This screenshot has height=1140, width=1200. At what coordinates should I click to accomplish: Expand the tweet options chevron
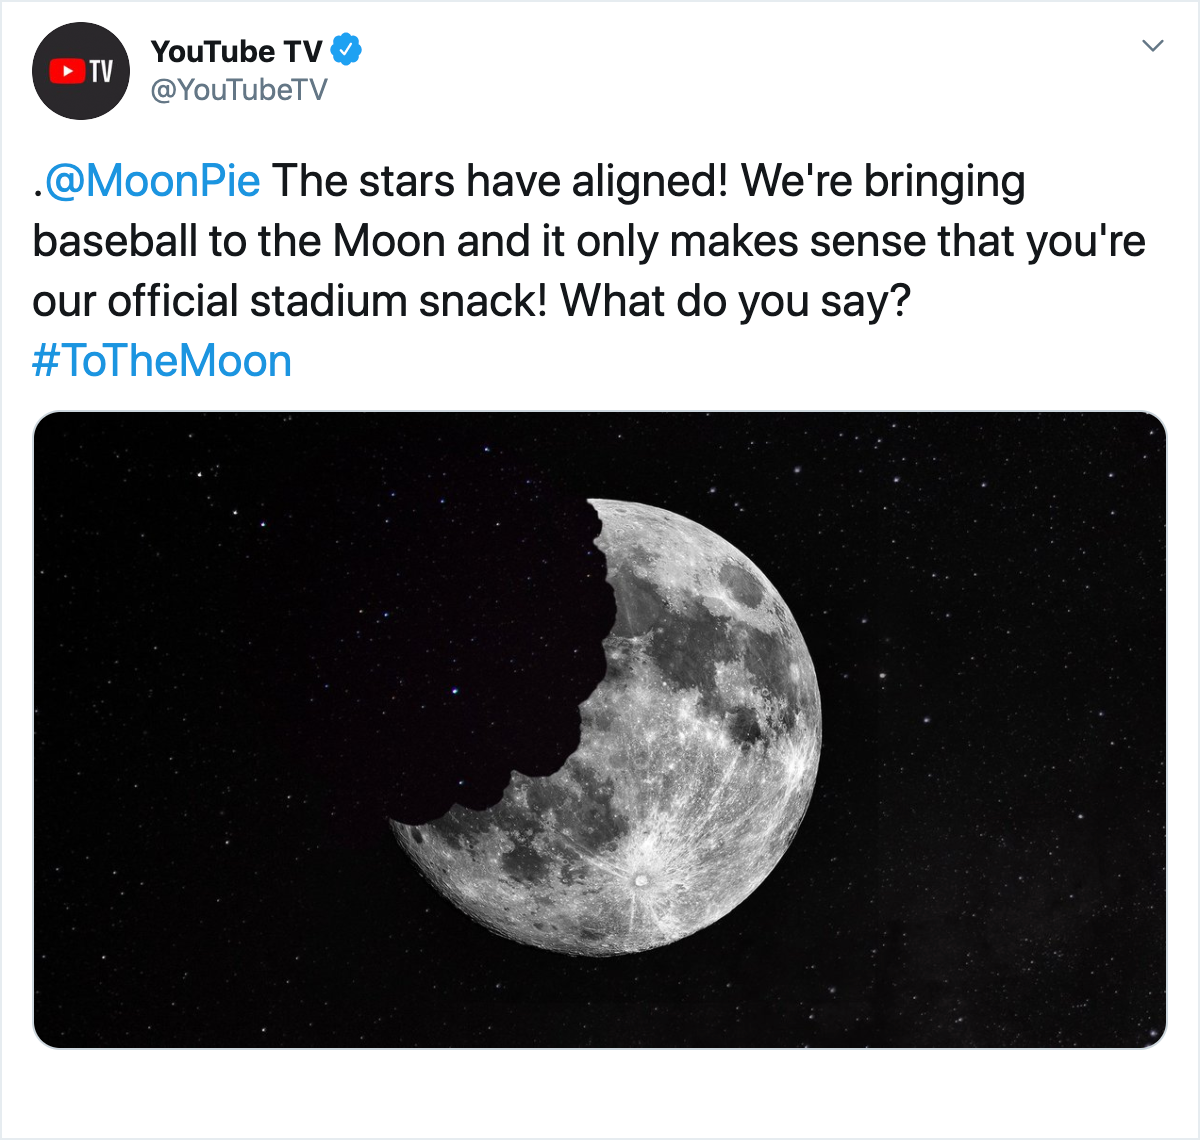(1153, 46)
